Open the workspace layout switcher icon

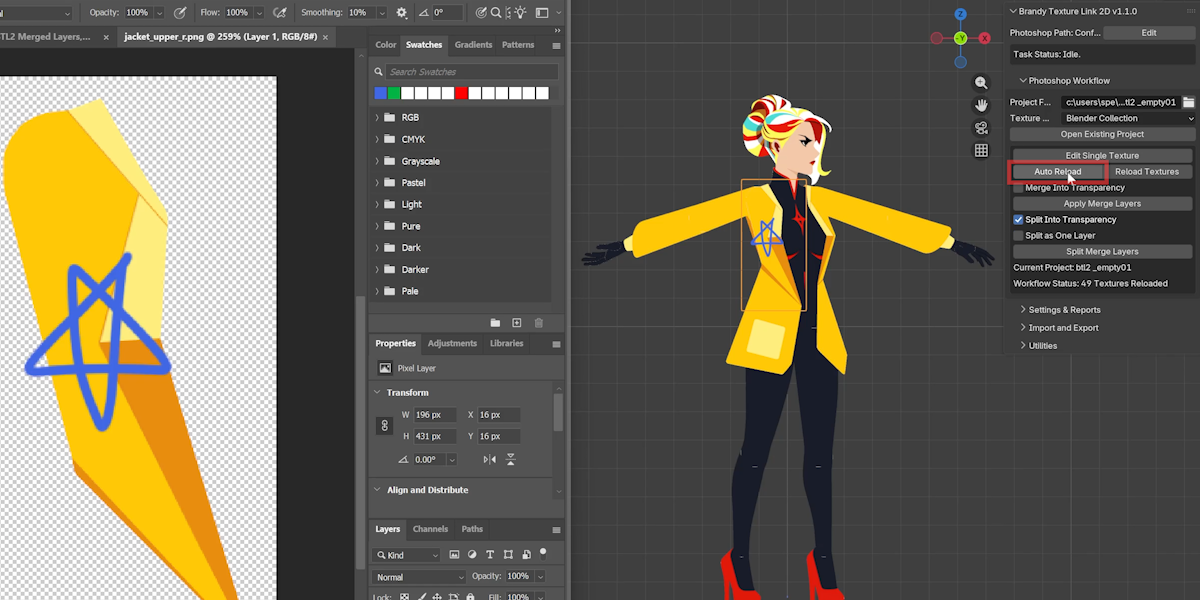coord(542,13)
